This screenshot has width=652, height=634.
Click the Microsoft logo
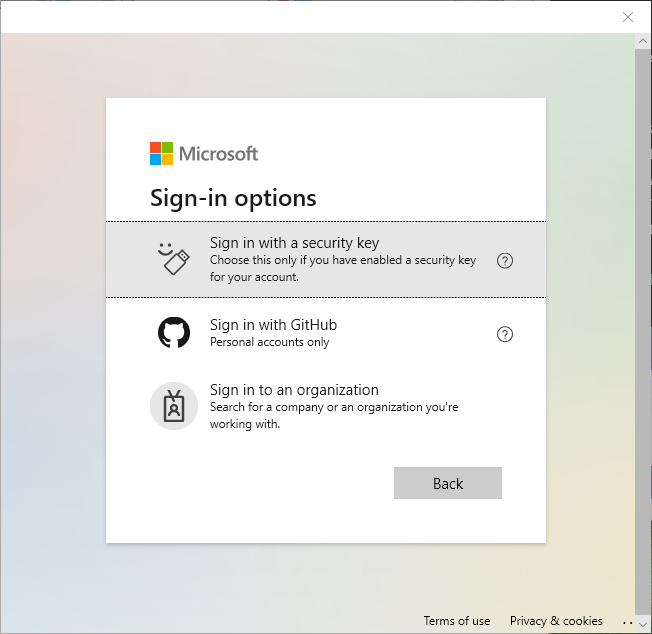pos(204,153)
